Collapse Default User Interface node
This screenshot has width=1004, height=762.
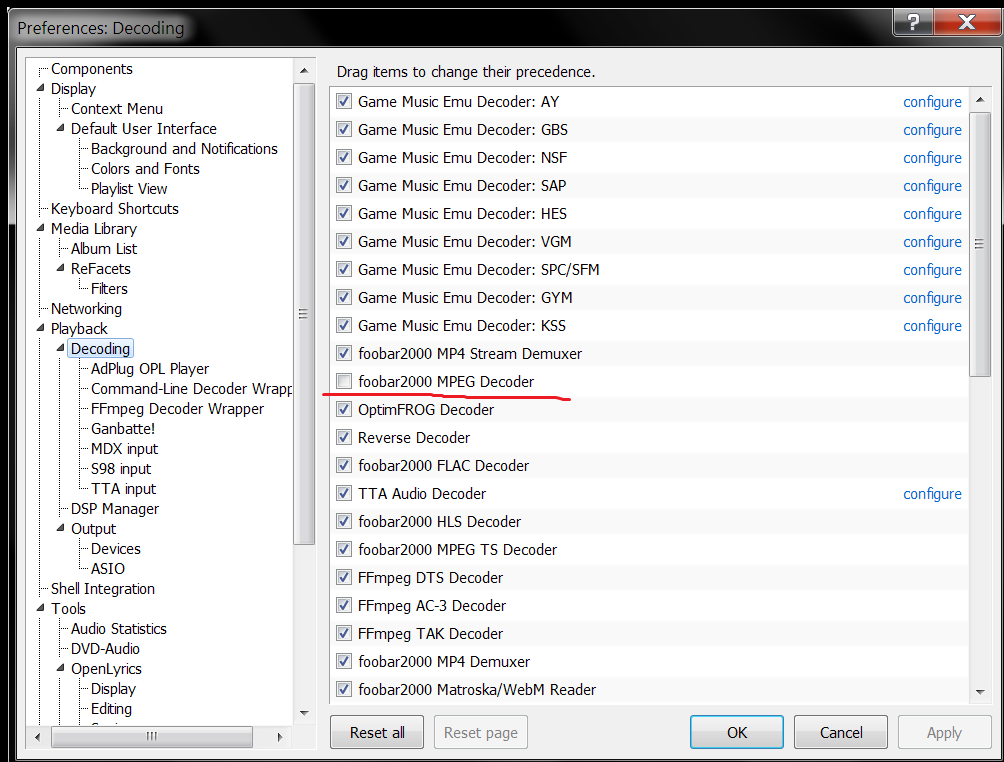tap(61, 127)
